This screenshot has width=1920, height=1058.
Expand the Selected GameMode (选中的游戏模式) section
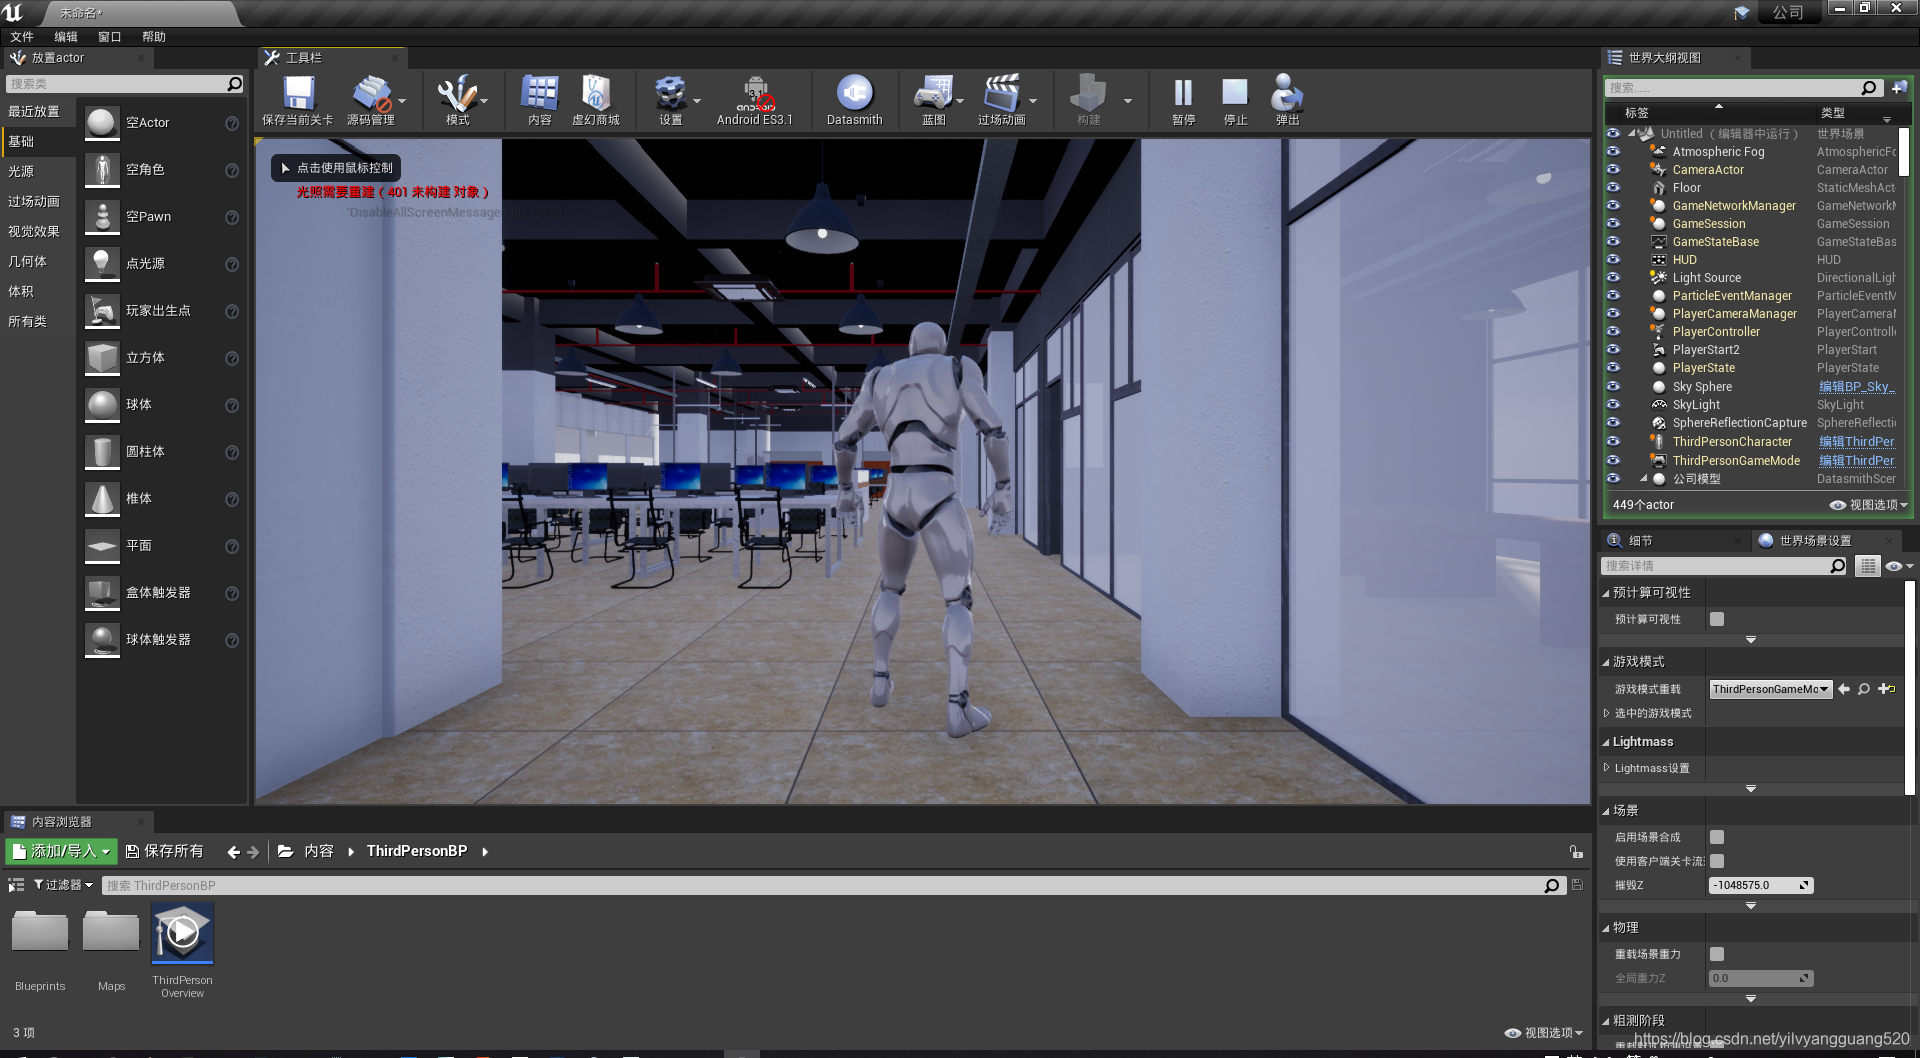coord(1606,713)
